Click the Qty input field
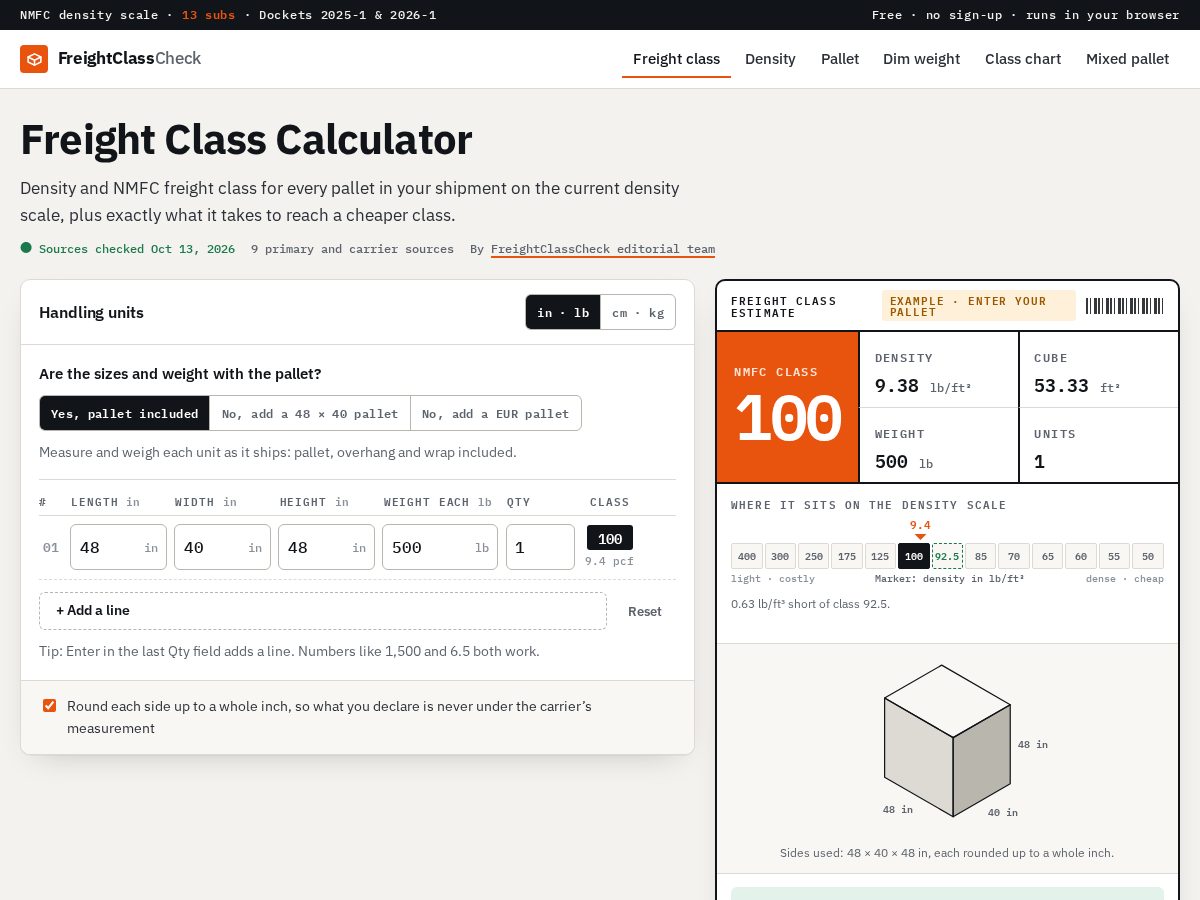Viewport: 1200px width, 900px height. coord(540,547)
